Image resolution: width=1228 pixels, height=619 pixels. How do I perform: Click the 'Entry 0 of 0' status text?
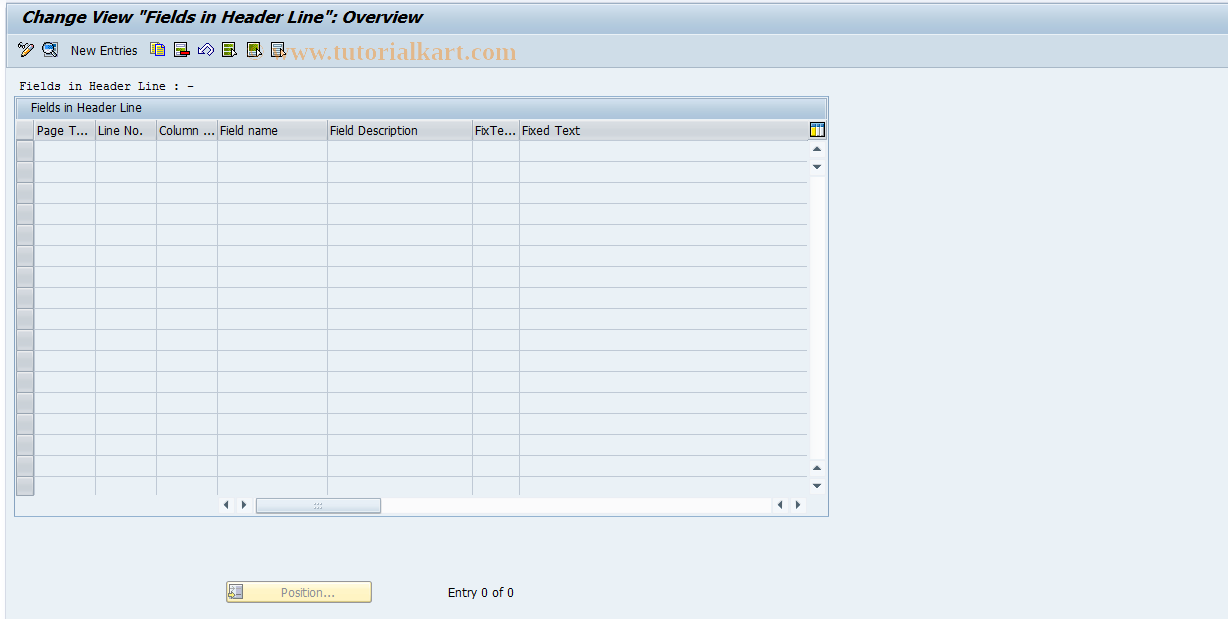(x=481, y=593)
